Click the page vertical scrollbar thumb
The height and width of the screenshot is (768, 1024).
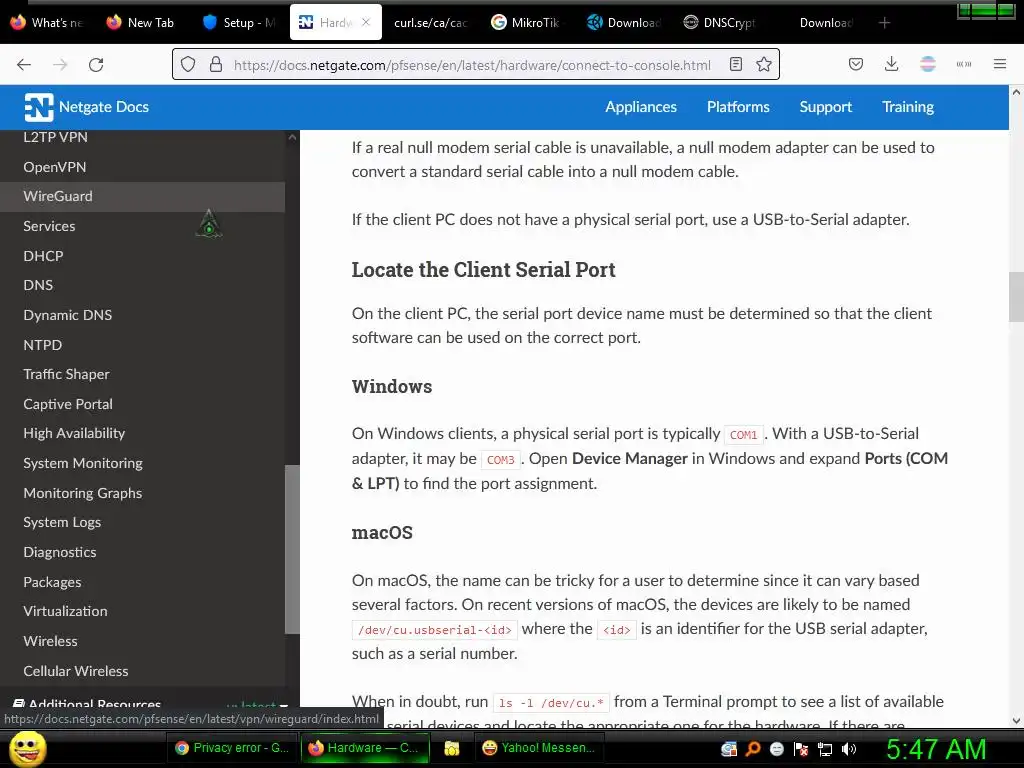tap(1016, 297)
